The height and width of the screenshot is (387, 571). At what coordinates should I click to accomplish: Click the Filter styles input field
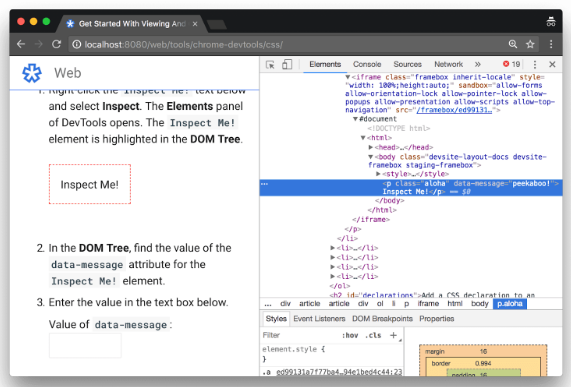click(x=299, y=335)
